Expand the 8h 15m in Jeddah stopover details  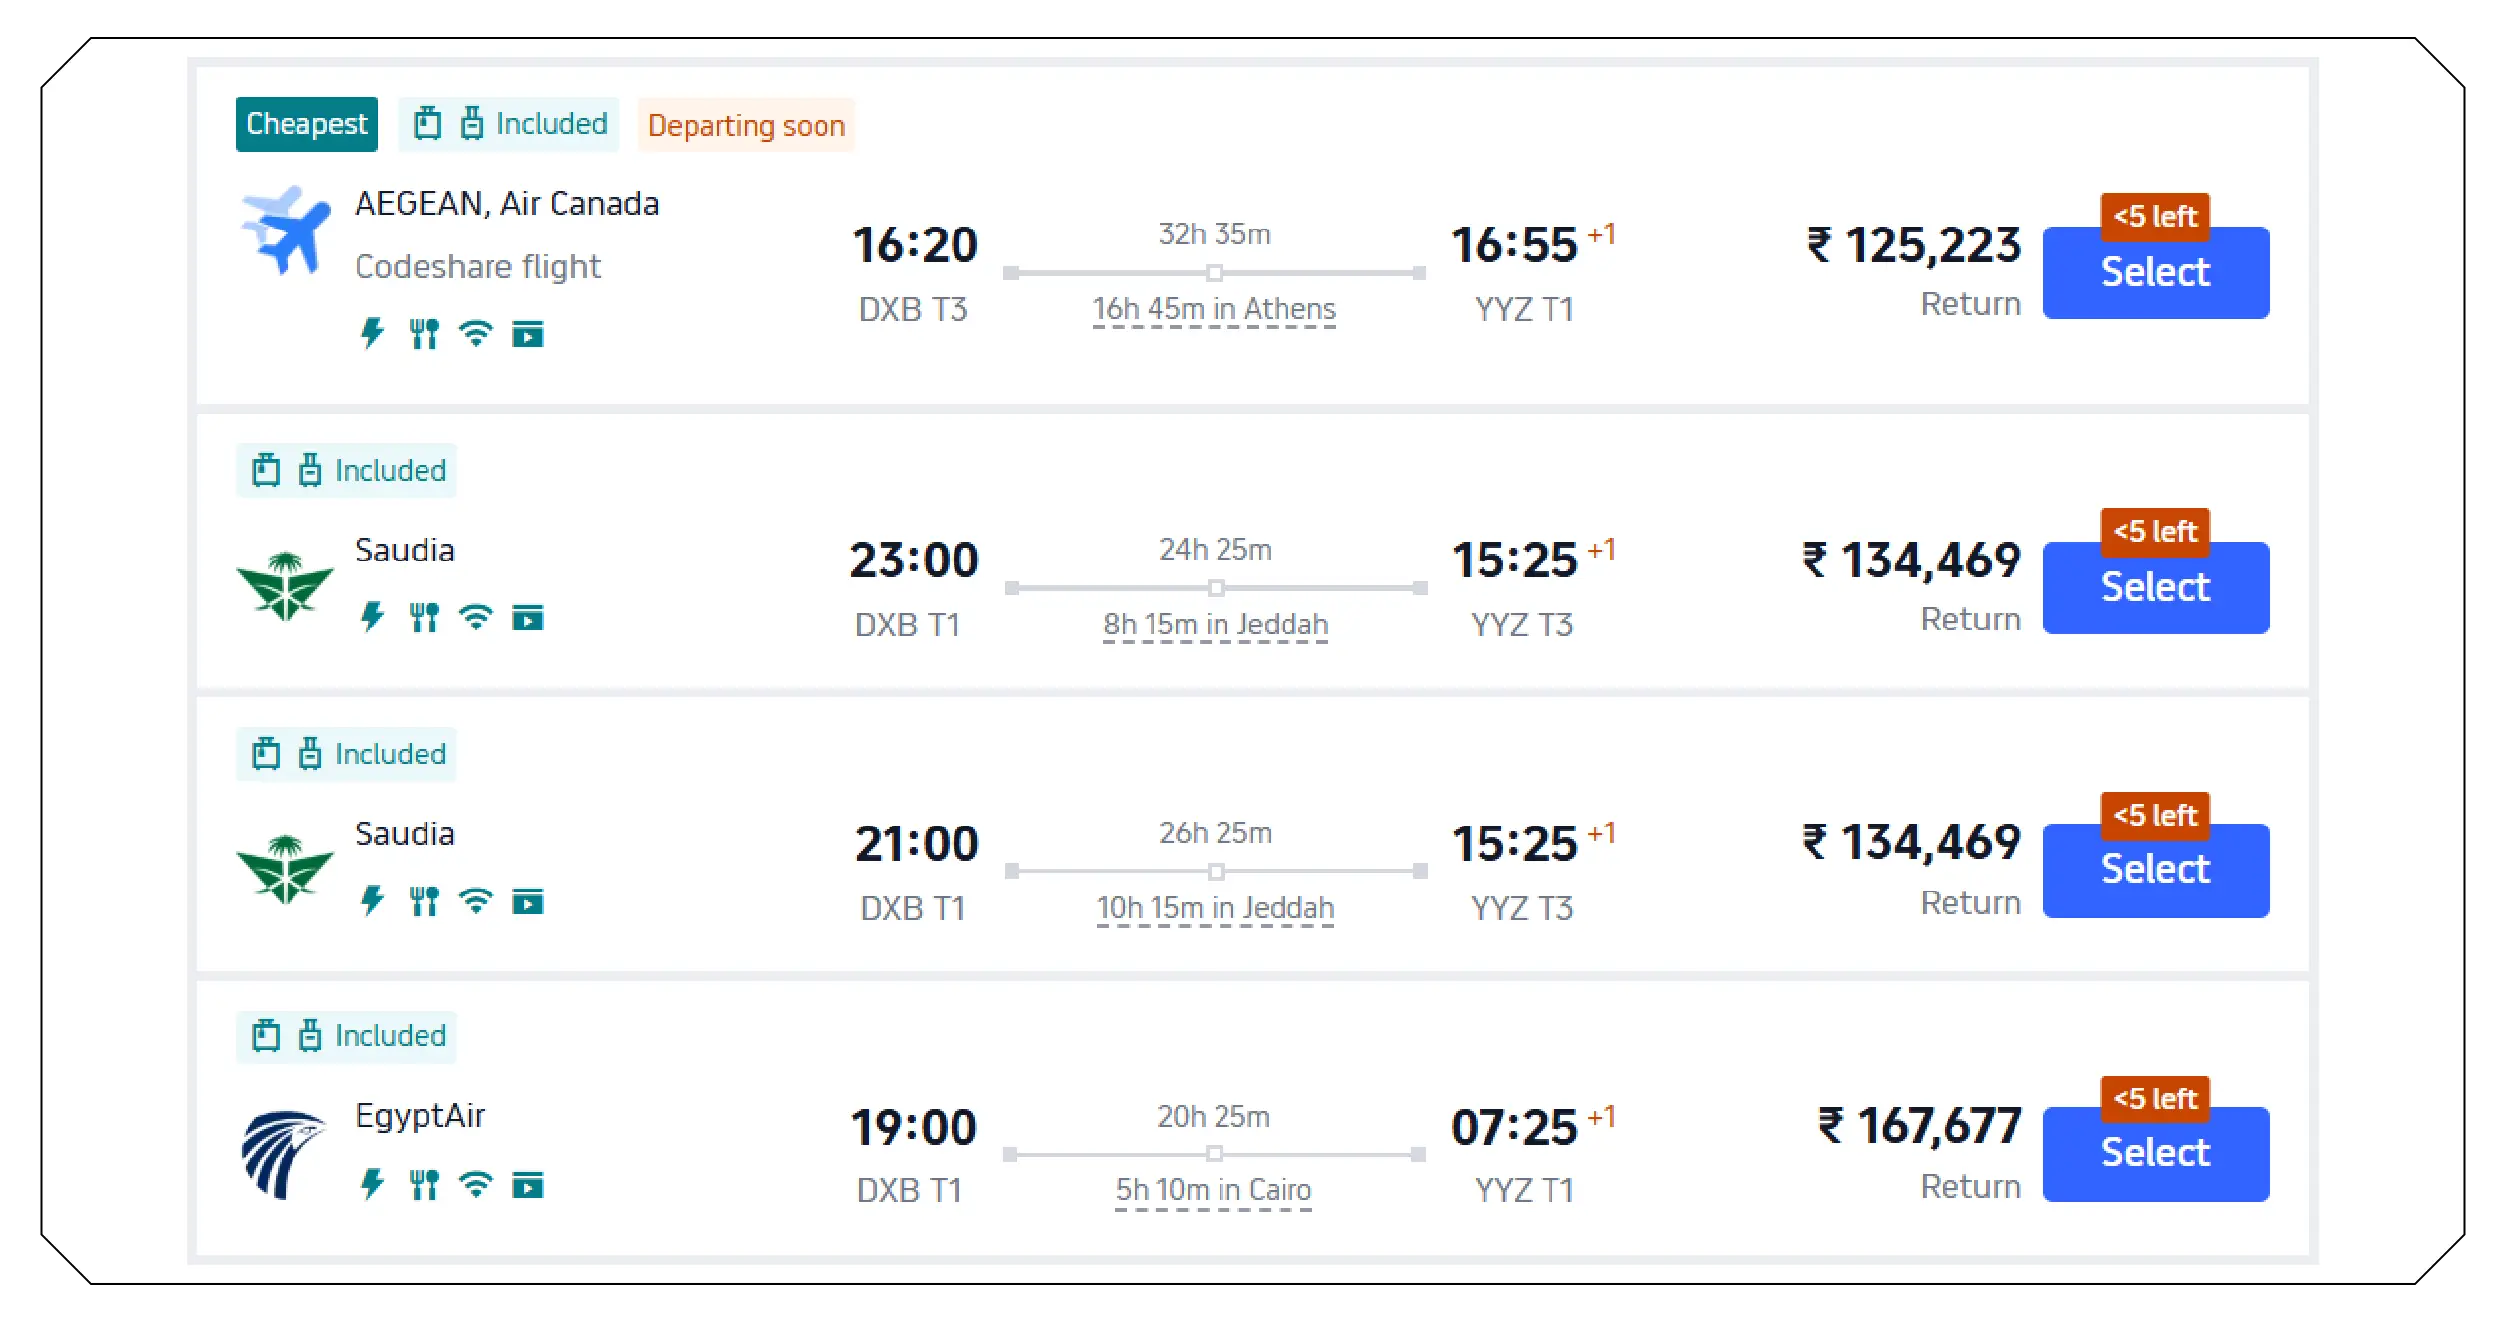[1215, 624]
